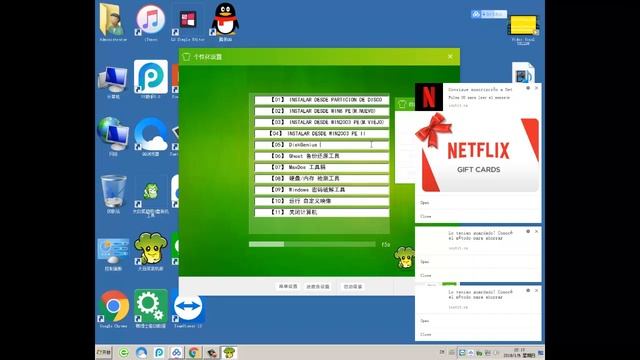Open the P logo icon on the taskbar
The width and height of the screenshot is (640, 360).
[x=159, y=353]
